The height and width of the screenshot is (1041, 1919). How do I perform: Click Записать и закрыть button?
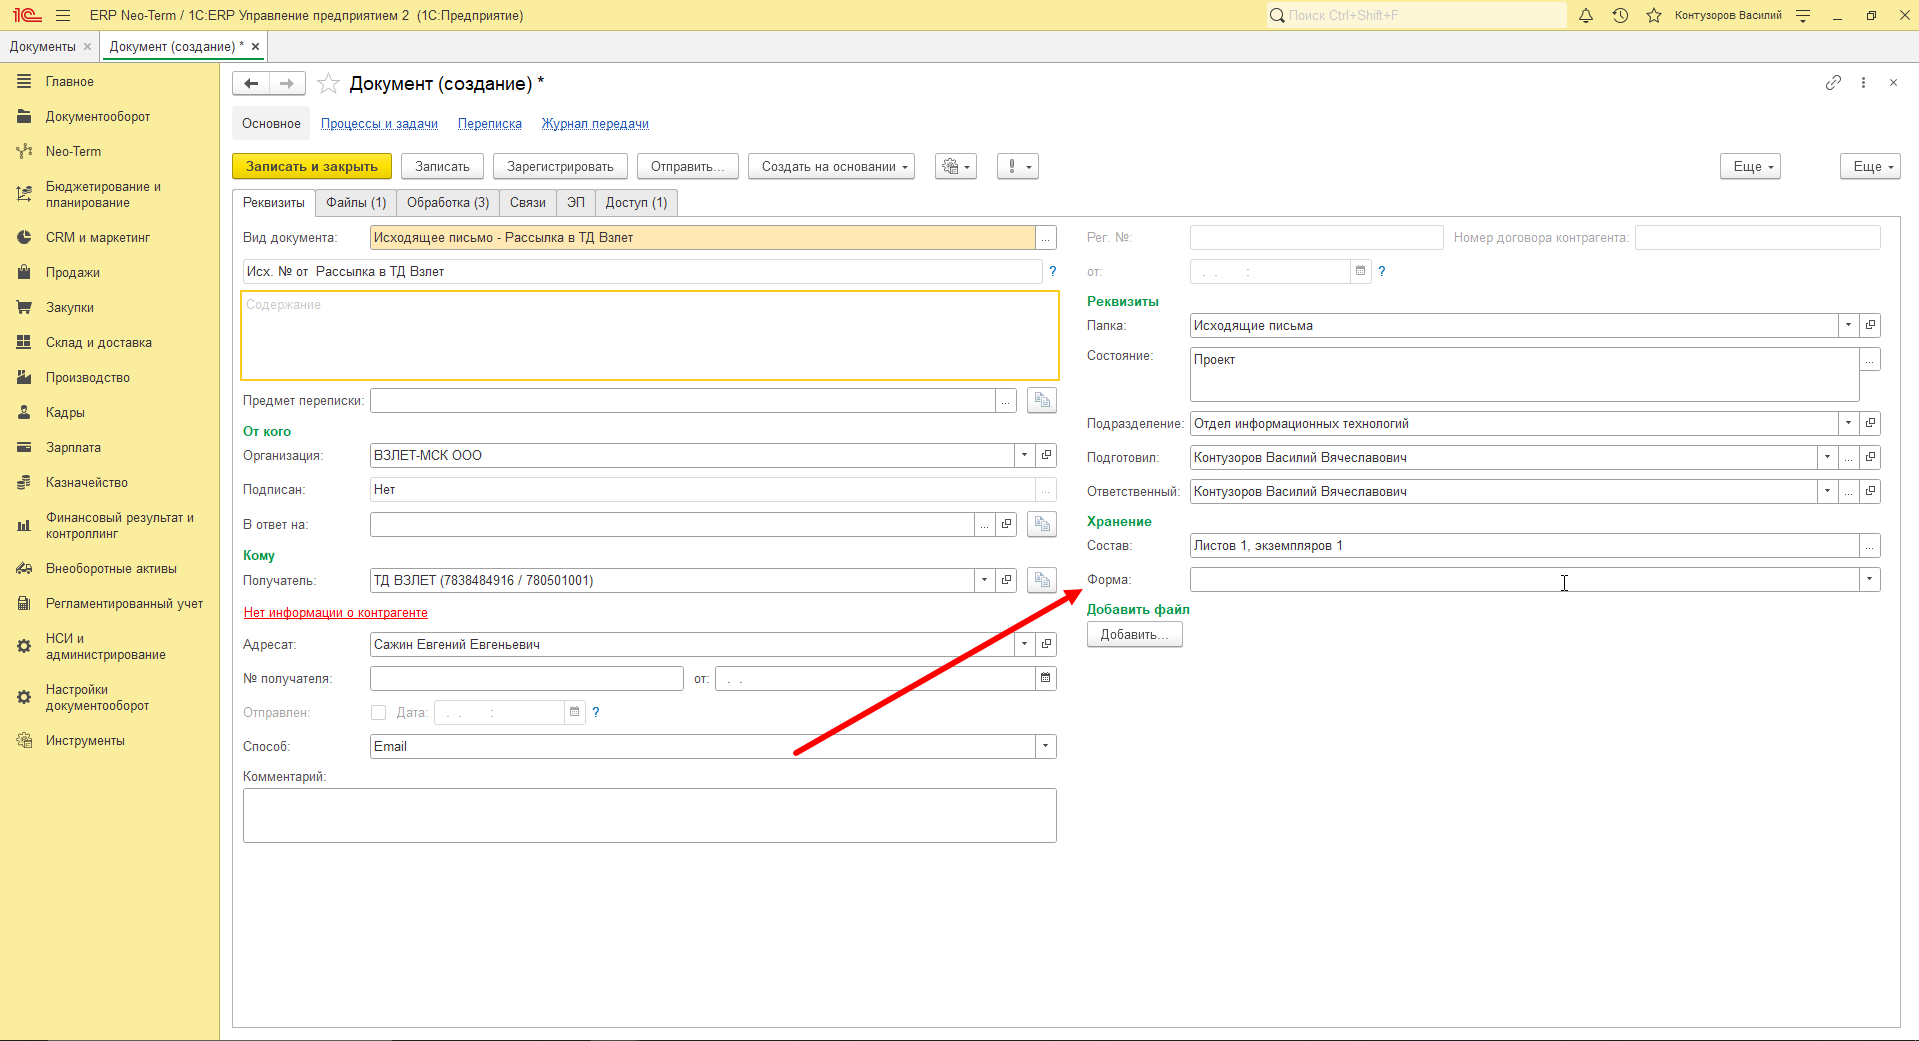(x=312, y=166)
